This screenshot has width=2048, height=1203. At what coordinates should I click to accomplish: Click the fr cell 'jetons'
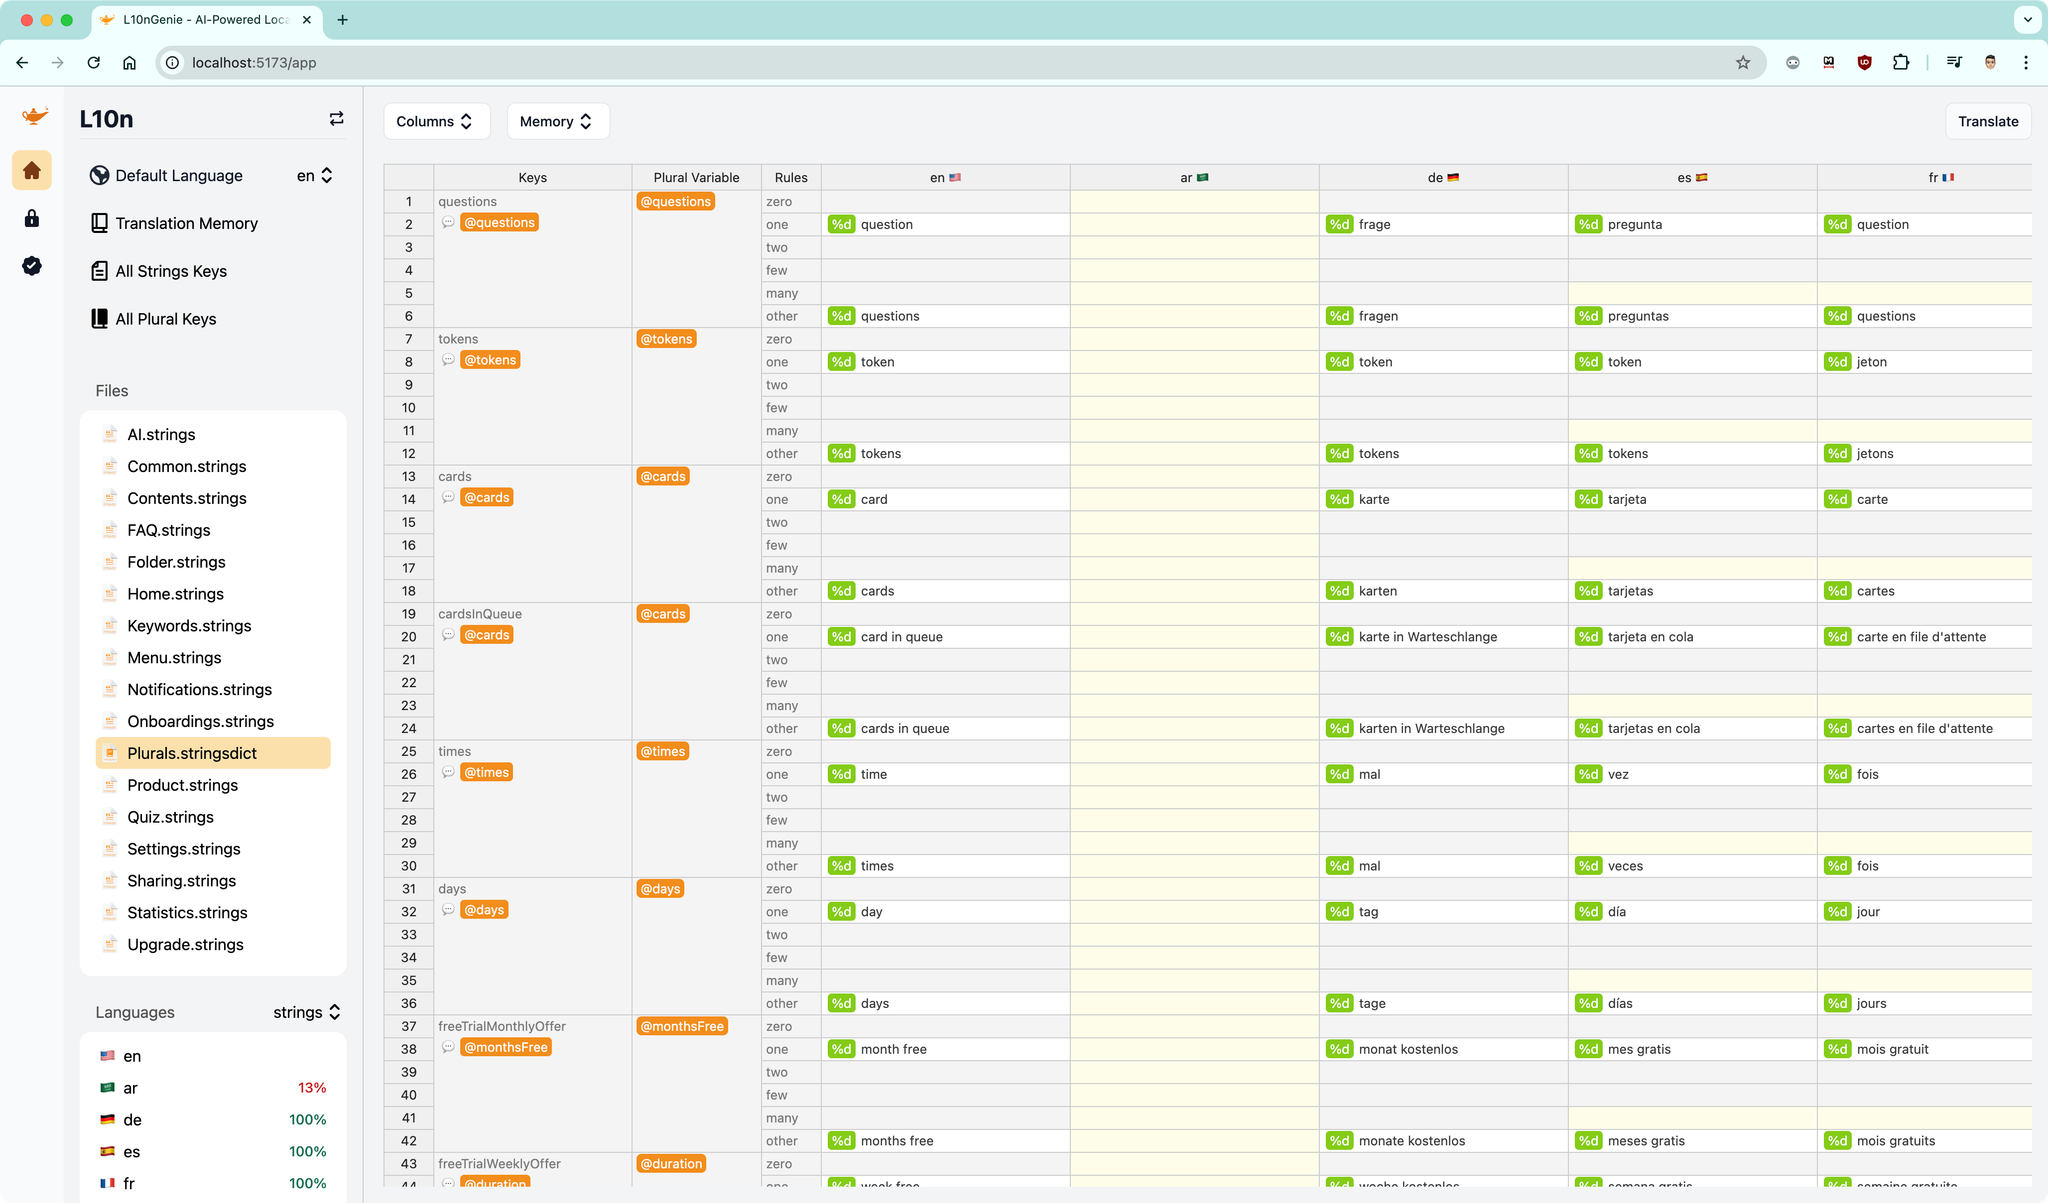(1927, 453)
